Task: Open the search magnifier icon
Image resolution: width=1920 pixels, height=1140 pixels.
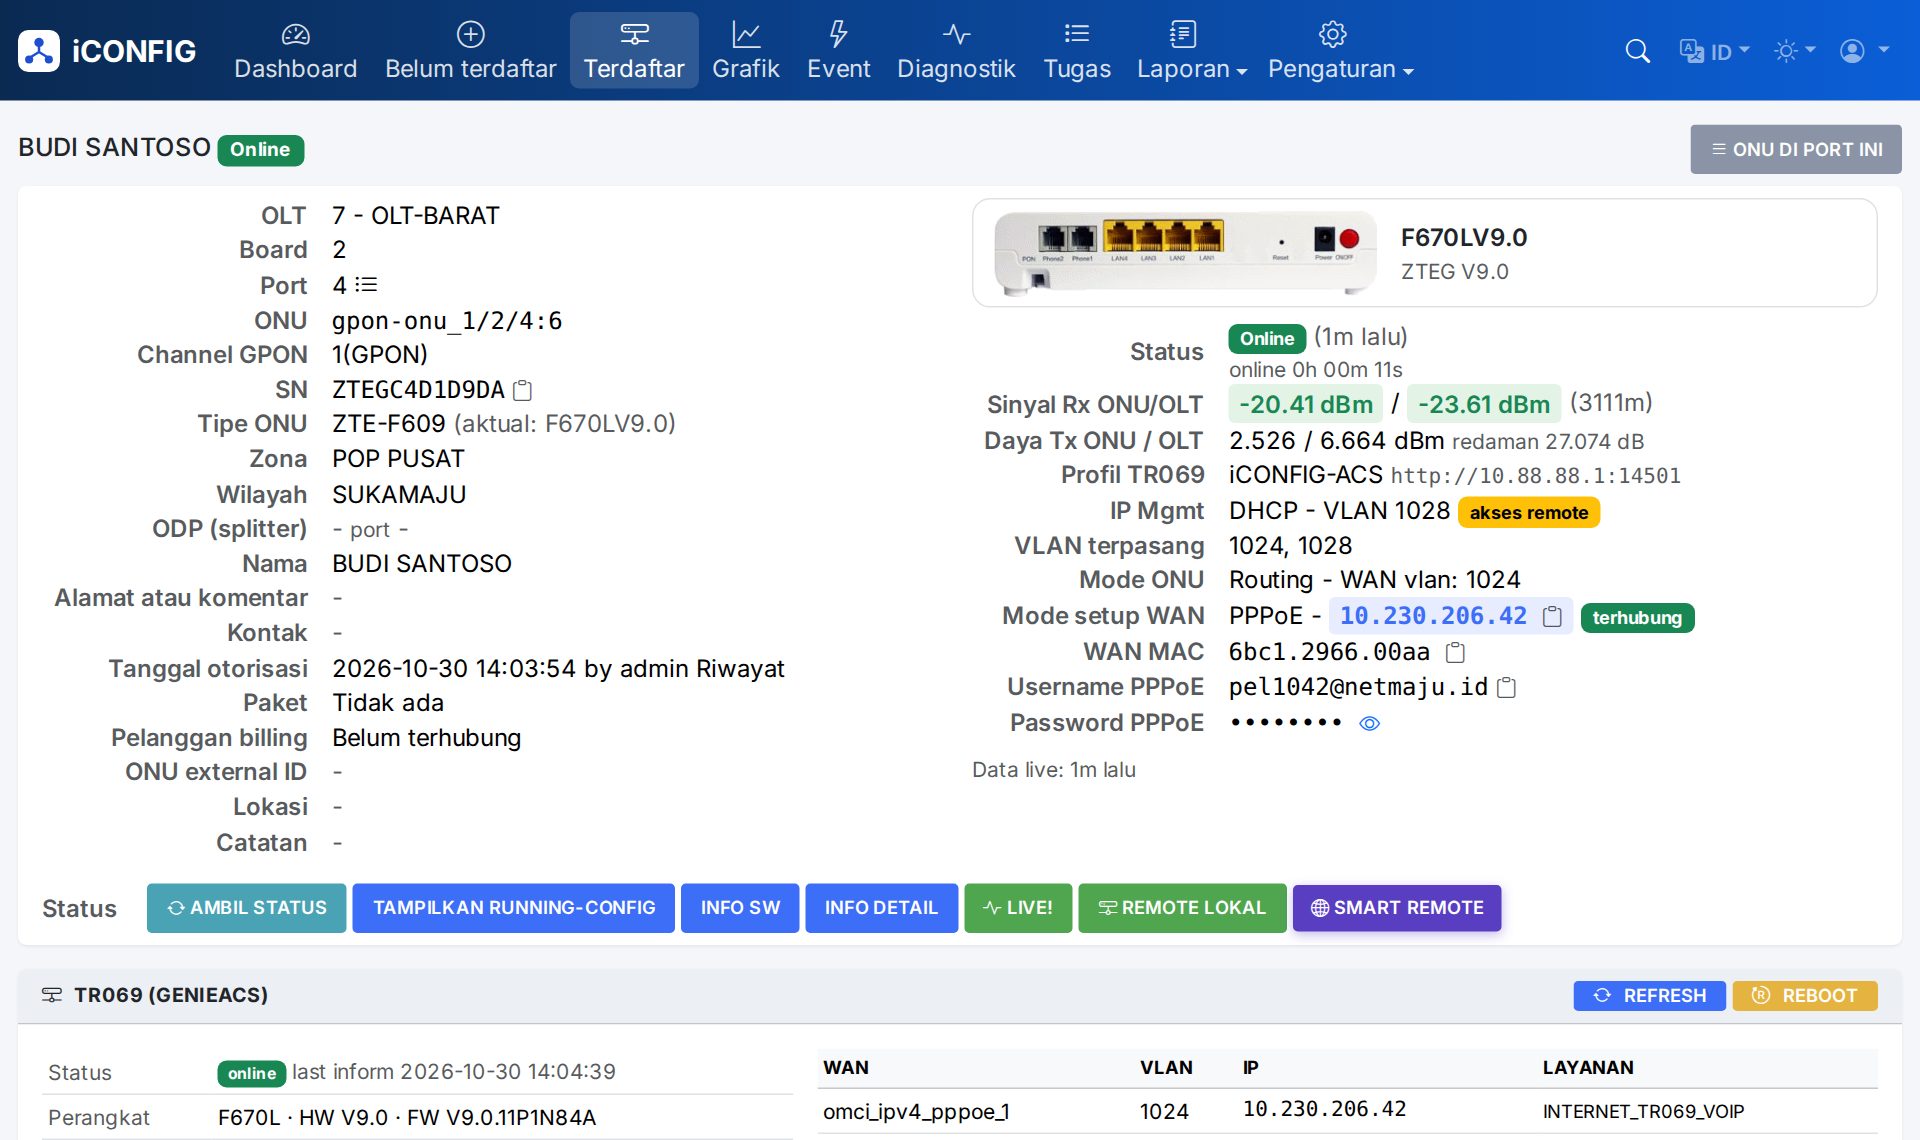Action: click(x=1637, y=51)
